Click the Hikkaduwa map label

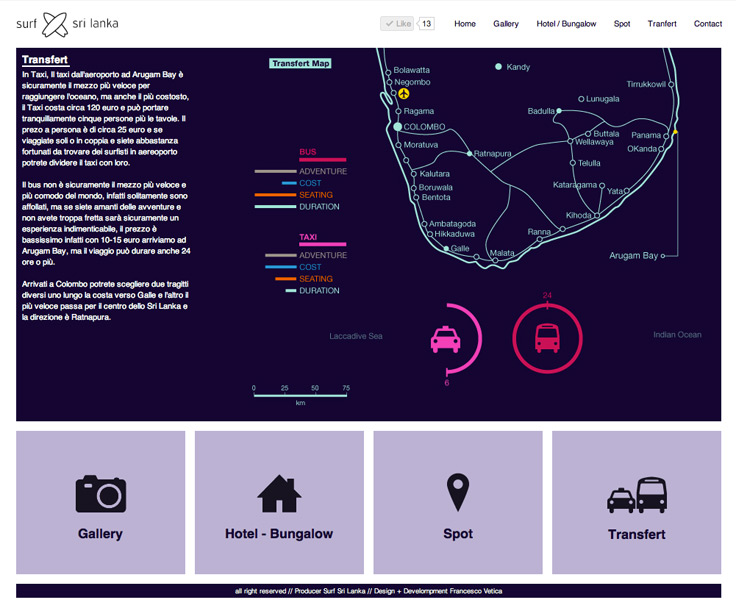coord(454,234)
